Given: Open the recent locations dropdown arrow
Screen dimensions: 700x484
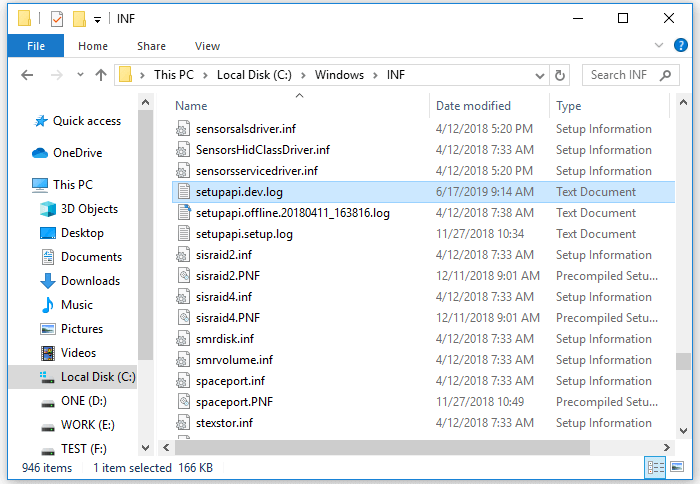Looking at the screenshot, I should (x=80, y=75).
